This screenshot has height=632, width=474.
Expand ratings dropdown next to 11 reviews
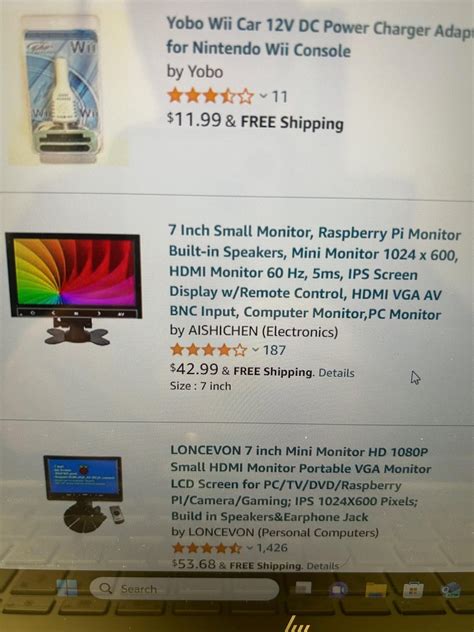coord(263,96)
